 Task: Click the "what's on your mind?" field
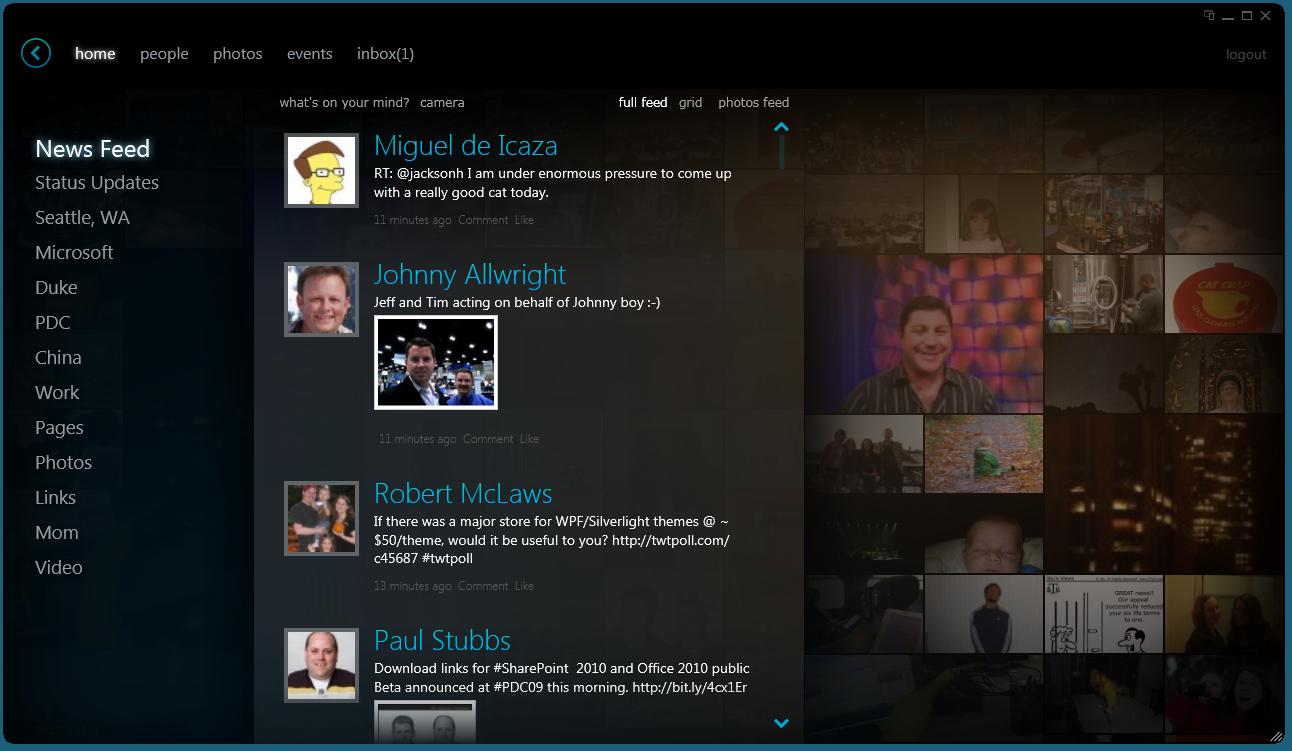[344, 102]
